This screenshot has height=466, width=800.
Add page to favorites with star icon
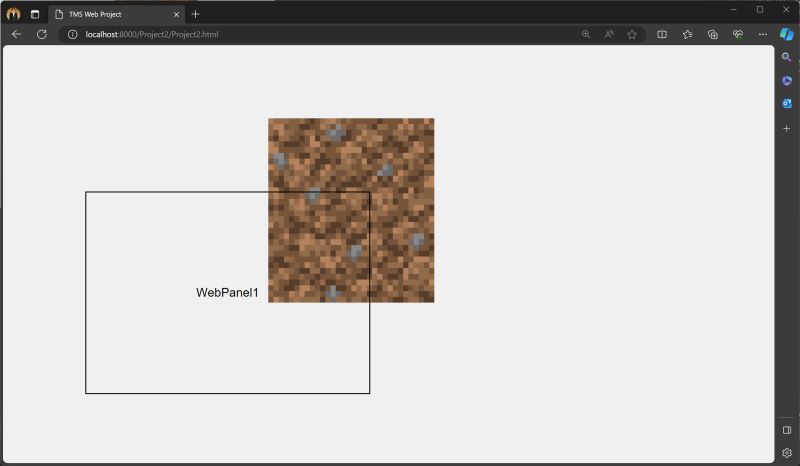pos(632,34)
